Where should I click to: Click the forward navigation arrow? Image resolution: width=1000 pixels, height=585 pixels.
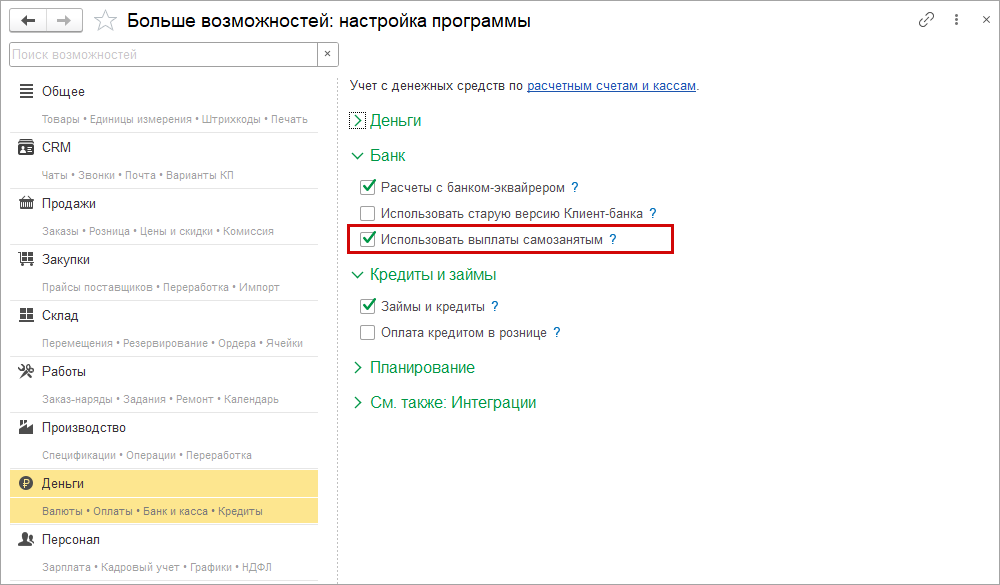click(x=64, y=20)
